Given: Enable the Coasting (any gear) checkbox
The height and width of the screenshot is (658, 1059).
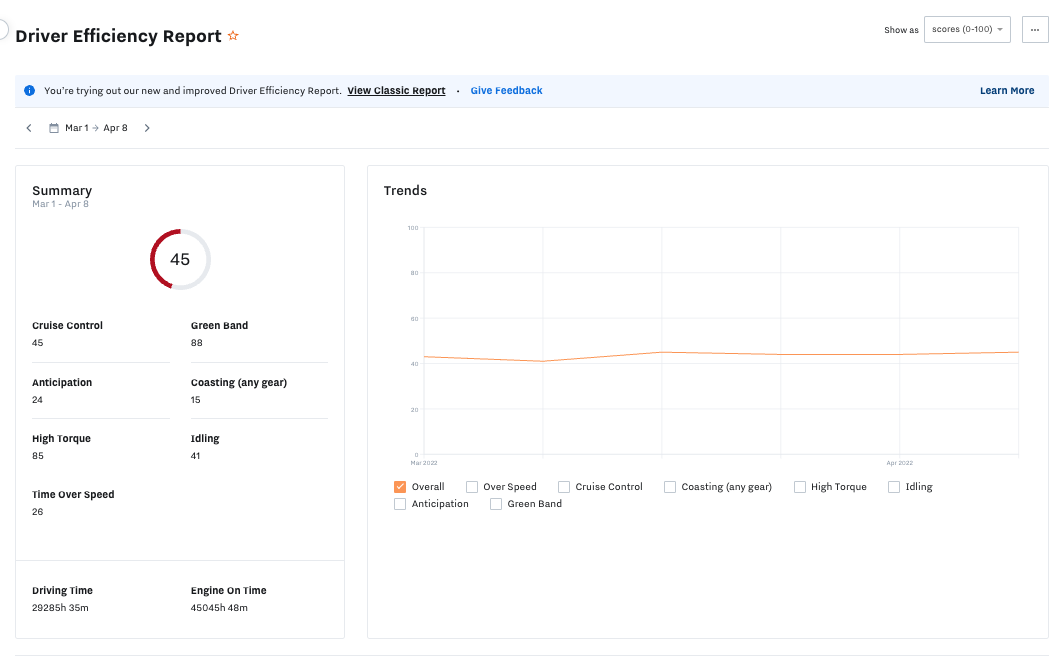Looking at the screenshot, I should pos(670,486).
